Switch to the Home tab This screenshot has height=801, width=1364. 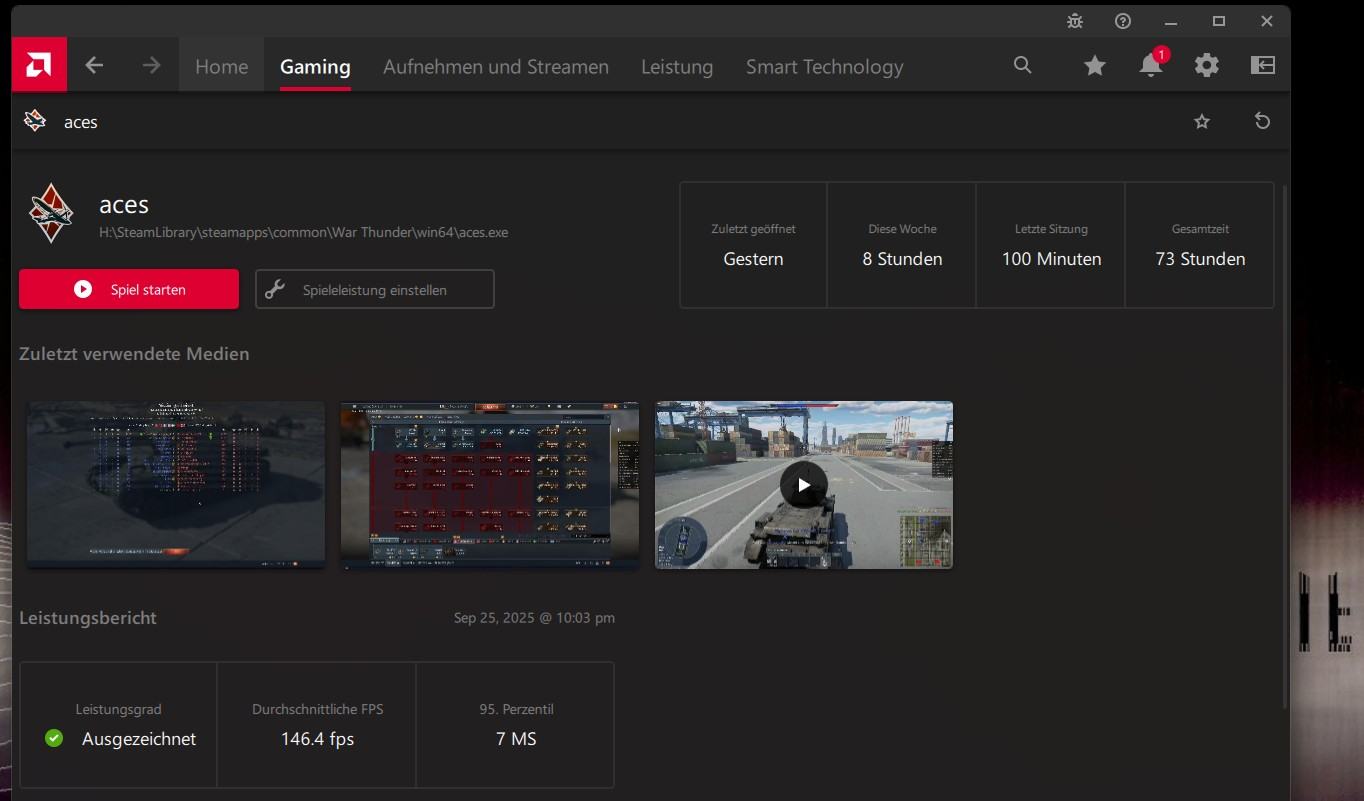[x=221, y=67]
